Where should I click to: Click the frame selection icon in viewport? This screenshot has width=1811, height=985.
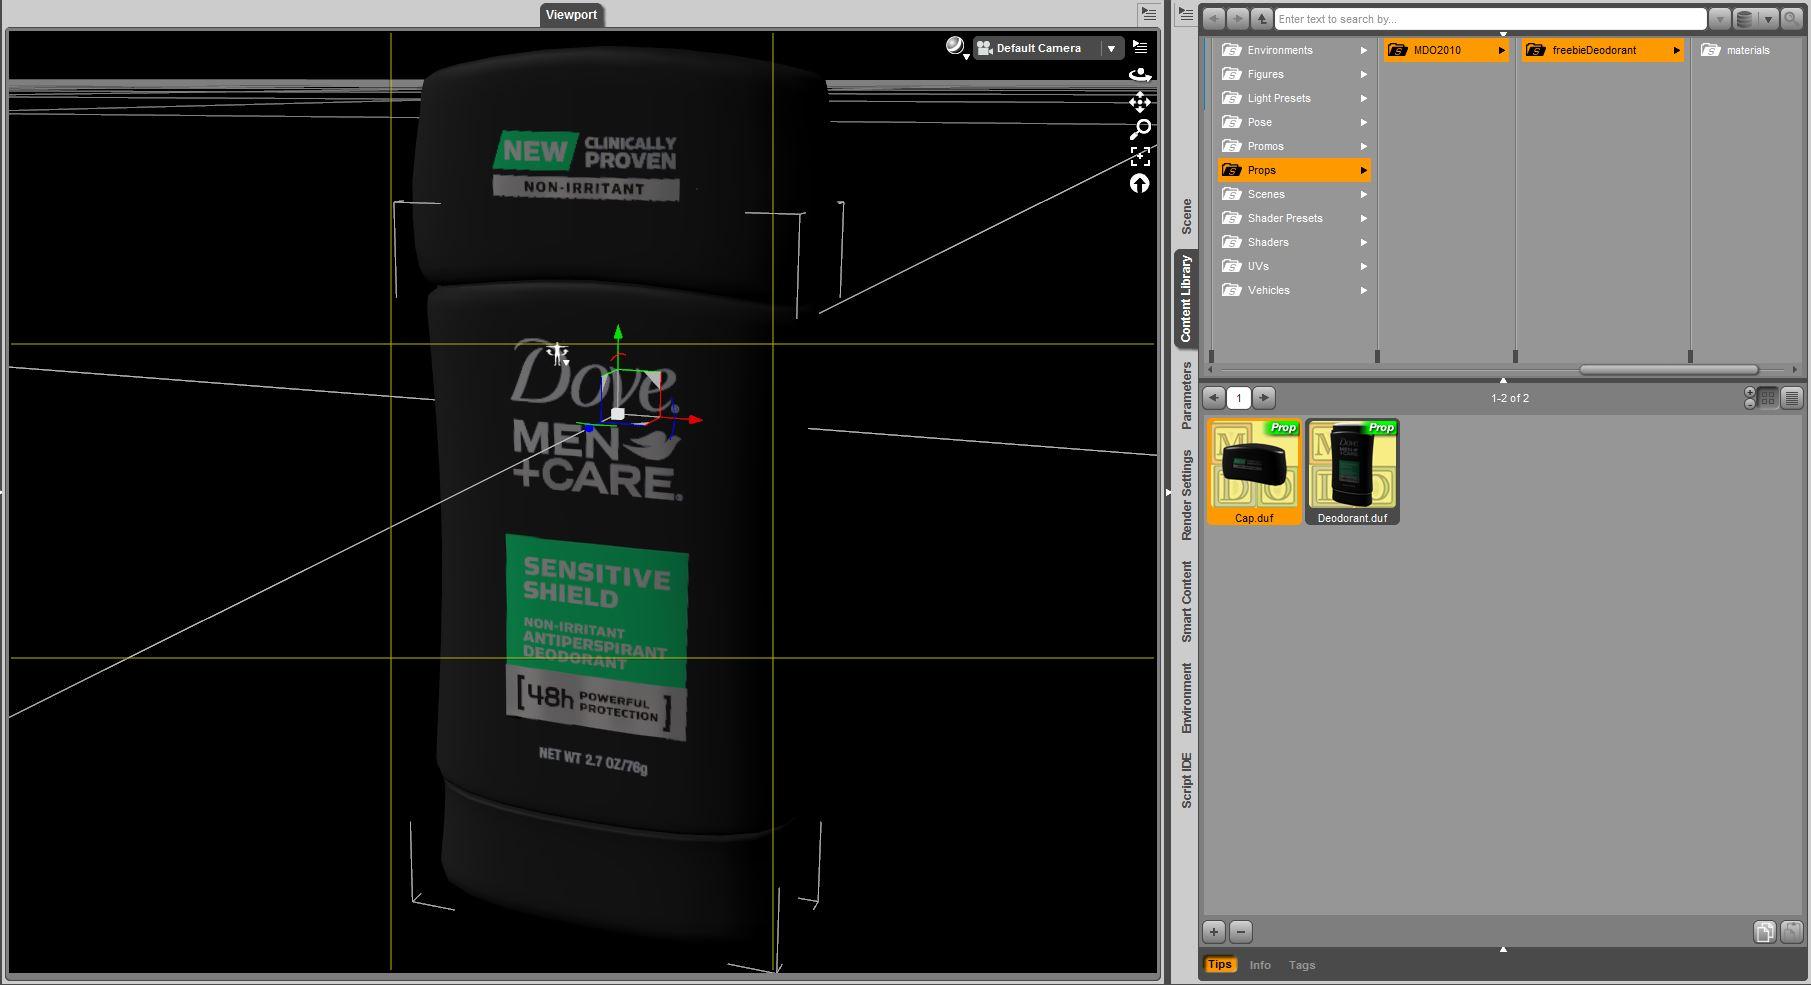tap(1140, 156)
